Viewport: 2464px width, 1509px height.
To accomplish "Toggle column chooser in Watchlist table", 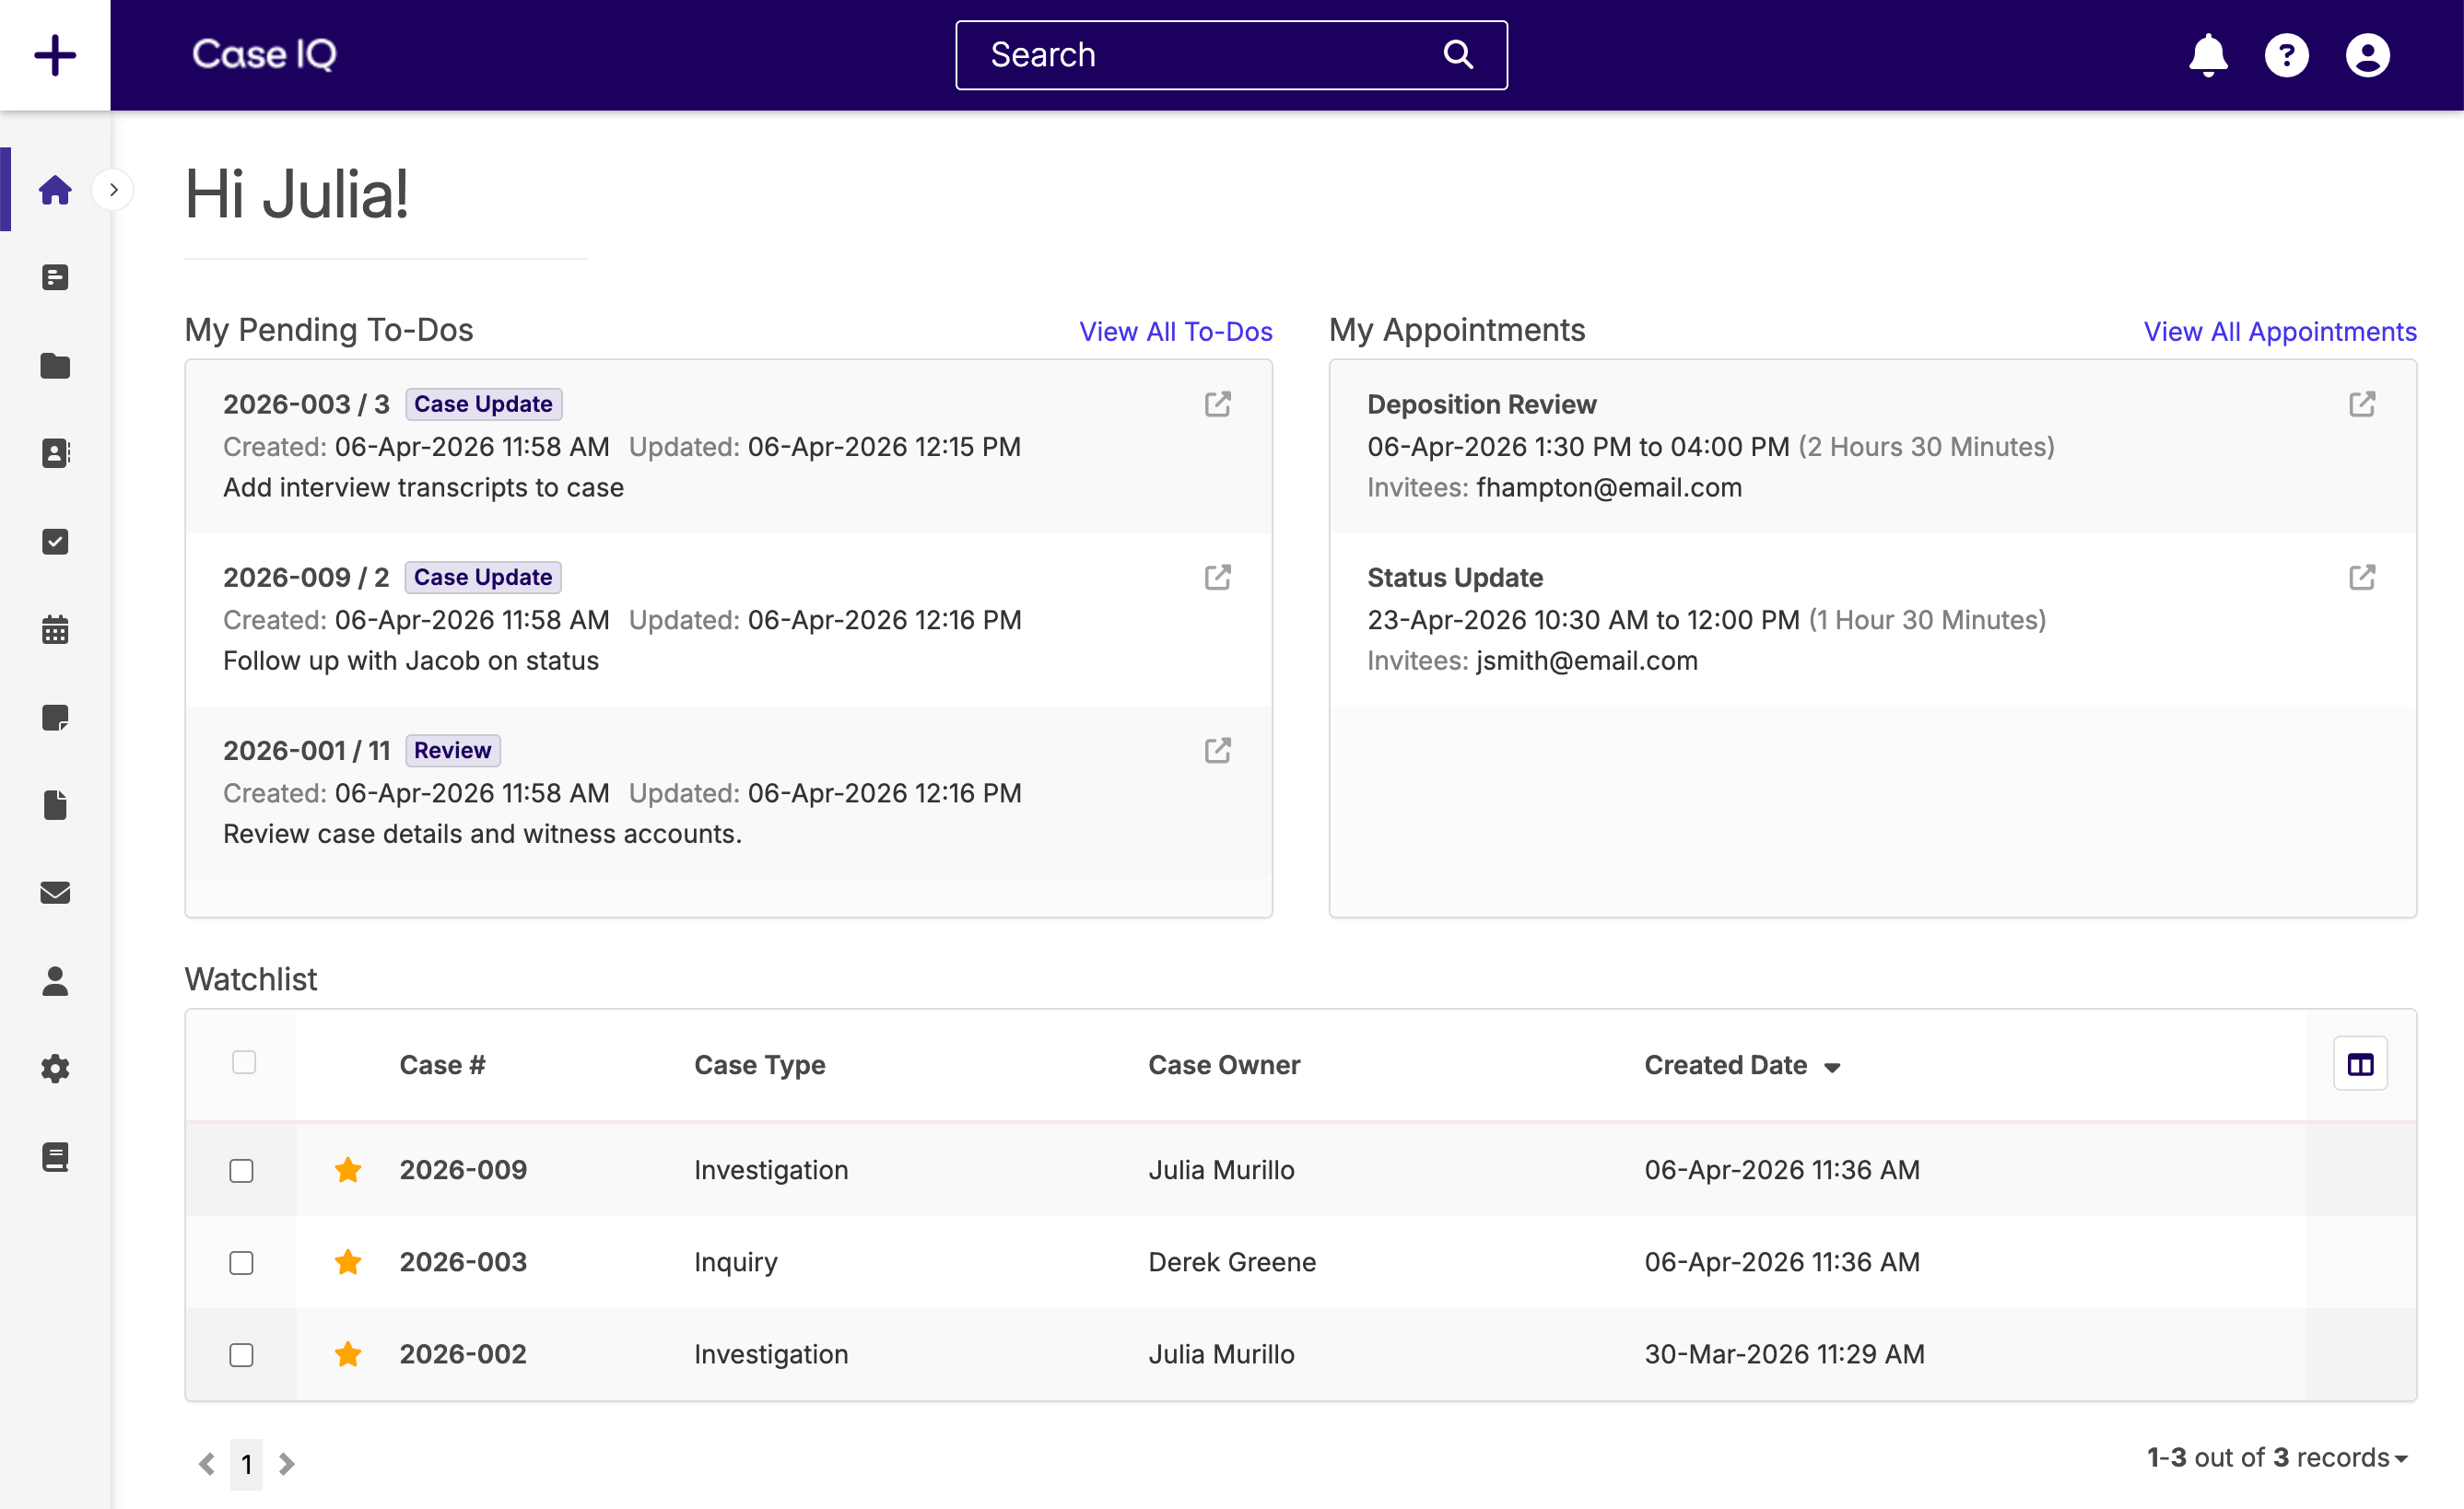I will coord(2359,1064).
